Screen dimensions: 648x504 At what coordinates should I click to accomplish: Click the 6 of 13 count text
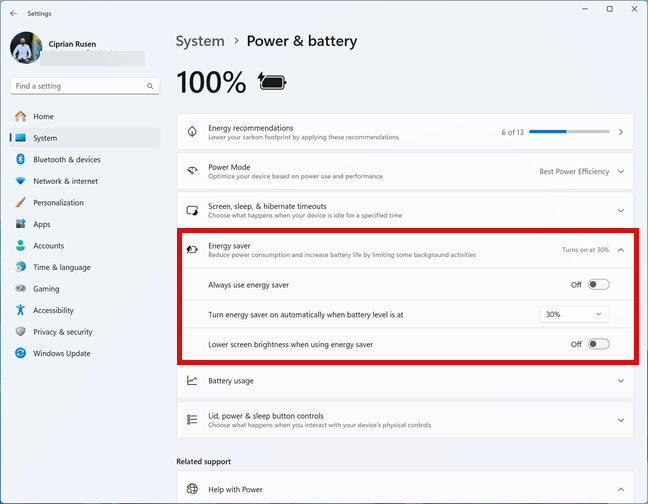(512, 132)
